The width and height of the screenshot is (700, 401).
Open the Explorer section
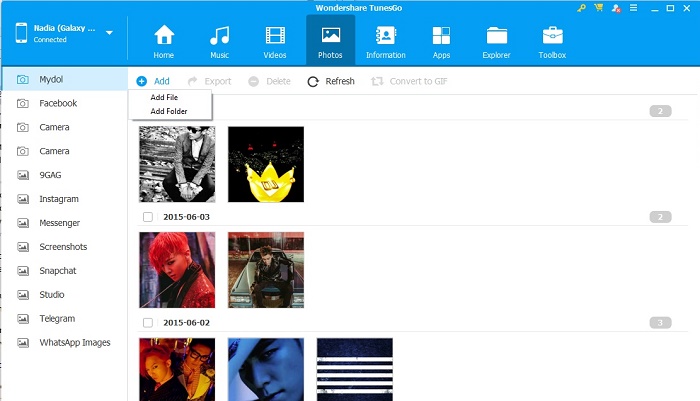496,40
